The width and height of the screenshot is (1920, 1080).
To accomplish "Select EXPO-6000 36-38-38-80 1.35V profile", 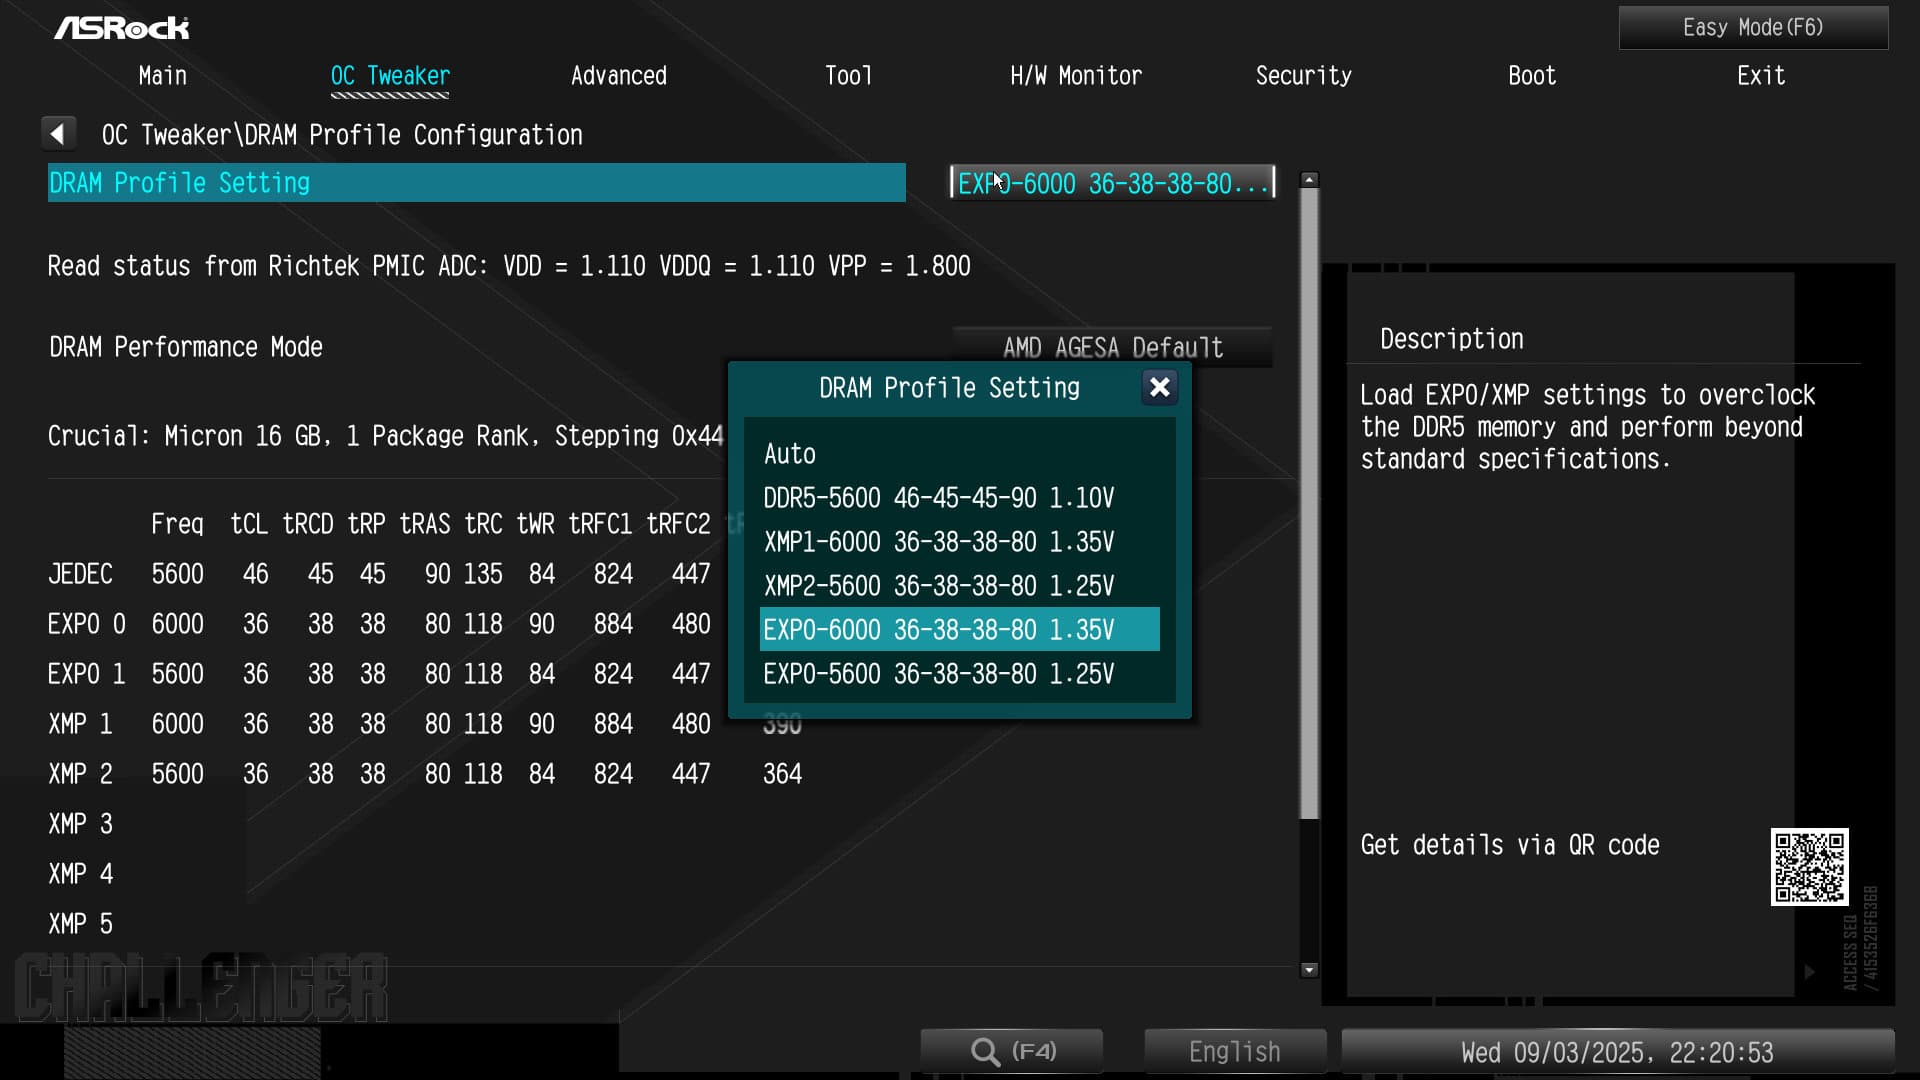I will 959,629.
